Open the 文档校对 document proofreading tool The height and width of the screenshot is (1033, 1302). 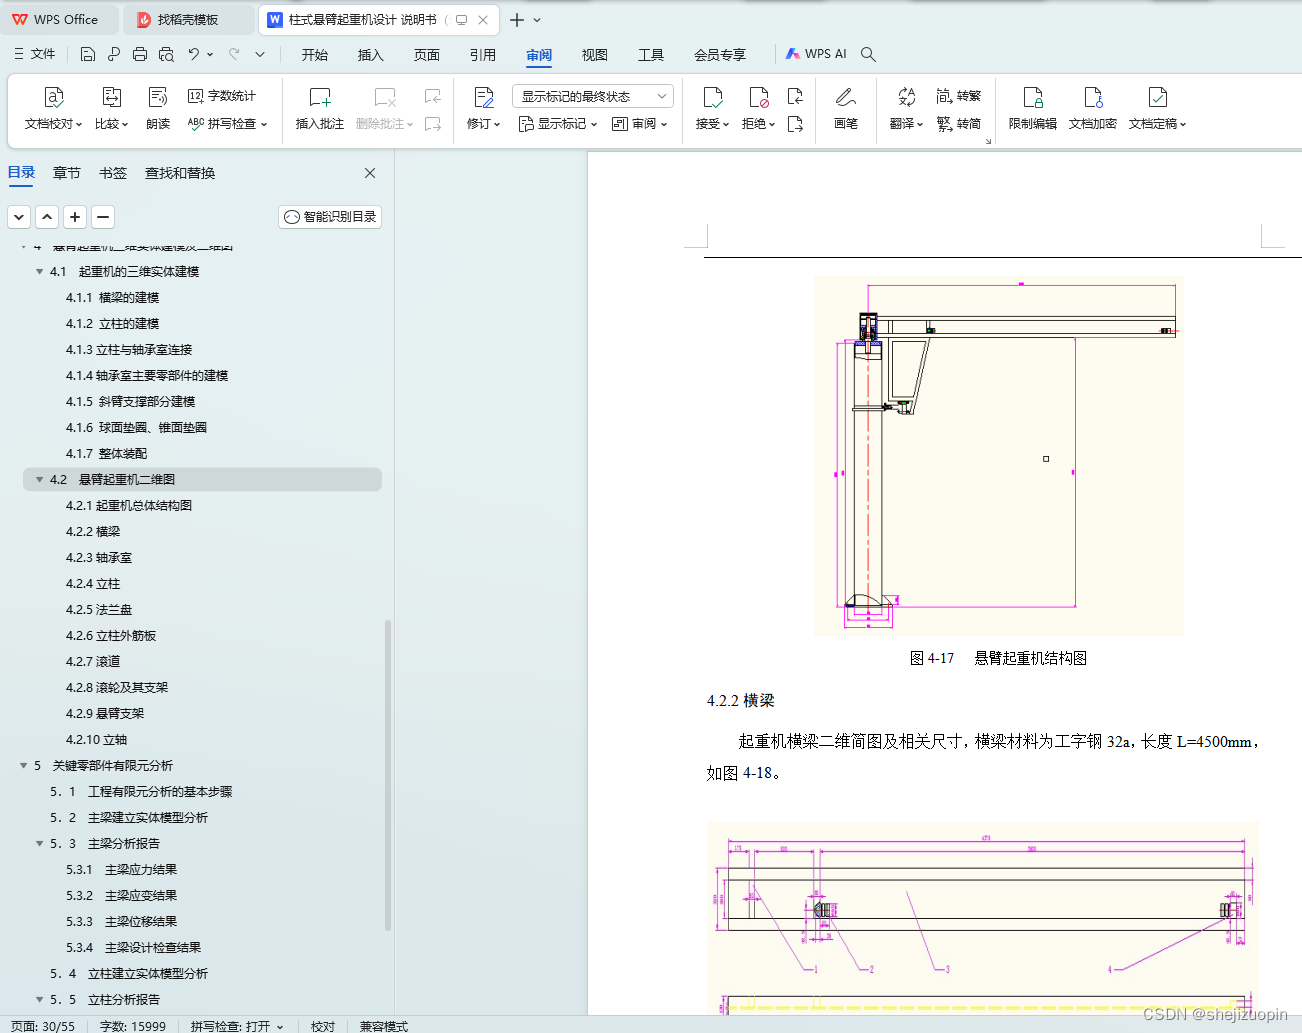53,109
